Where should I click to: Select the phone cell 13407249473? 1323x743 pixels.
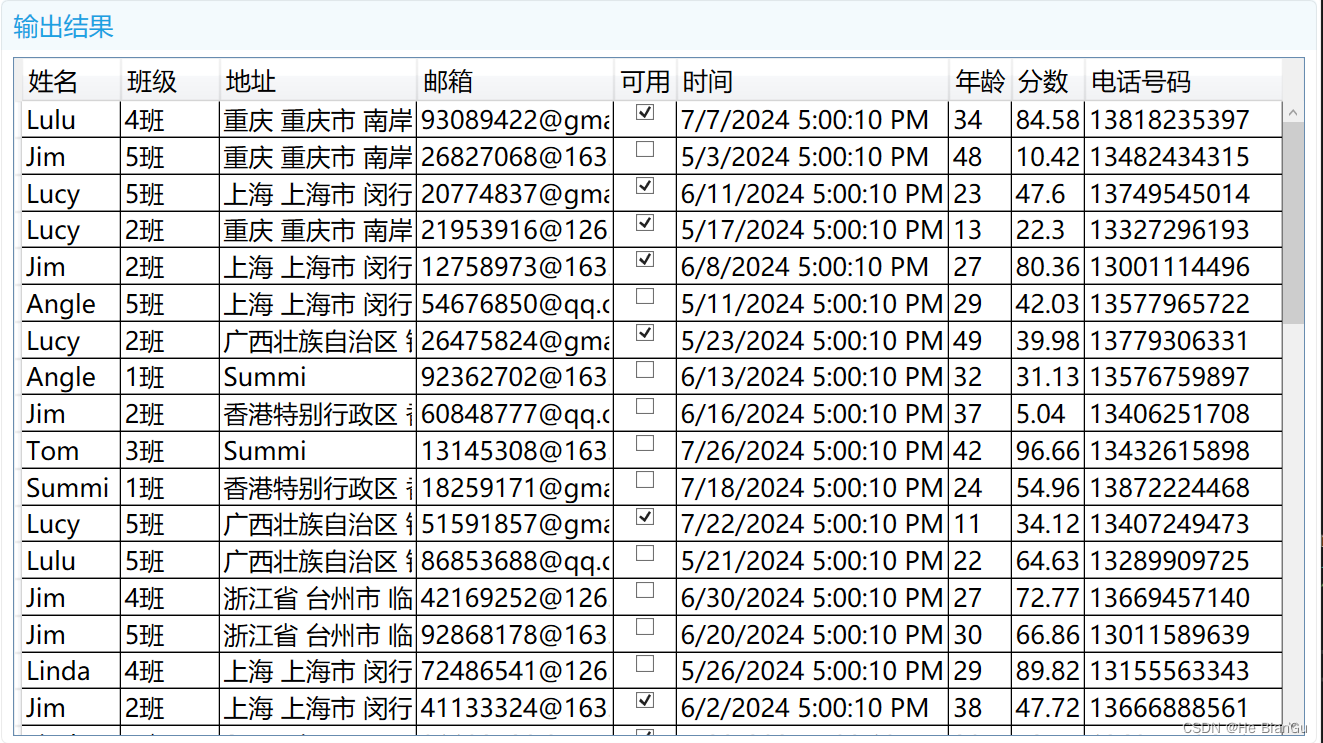tap(1183, 524)
